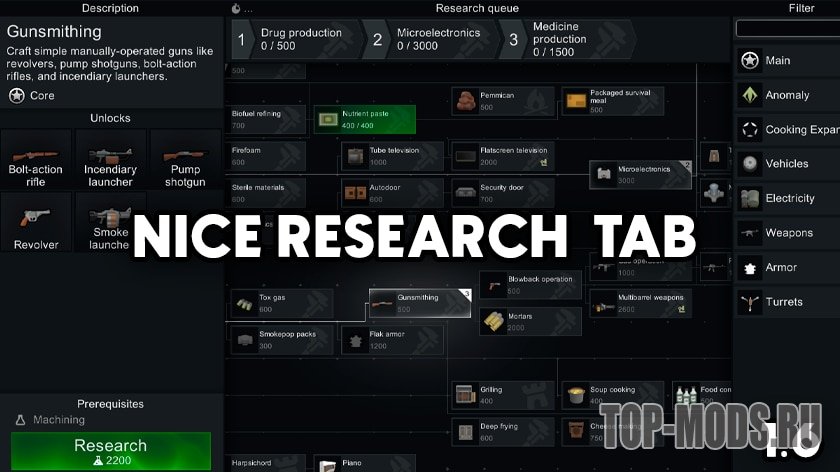Select the Autodoor research node

[x=392, y=193]
